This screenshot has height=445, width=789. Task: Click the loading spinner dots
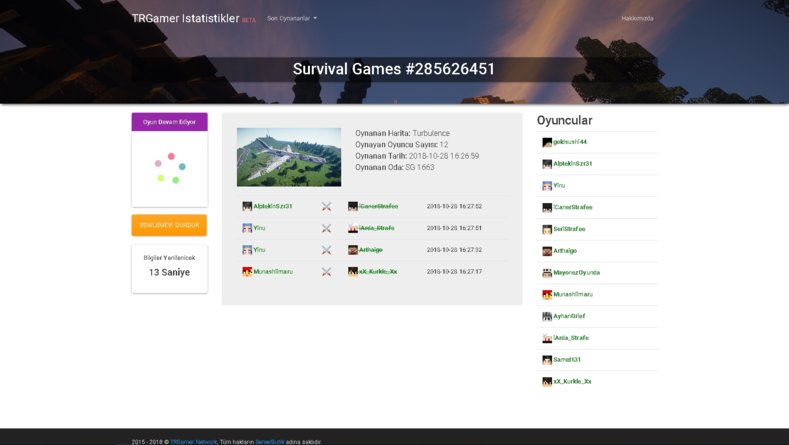pyautogui.click(x=170, y=168)
